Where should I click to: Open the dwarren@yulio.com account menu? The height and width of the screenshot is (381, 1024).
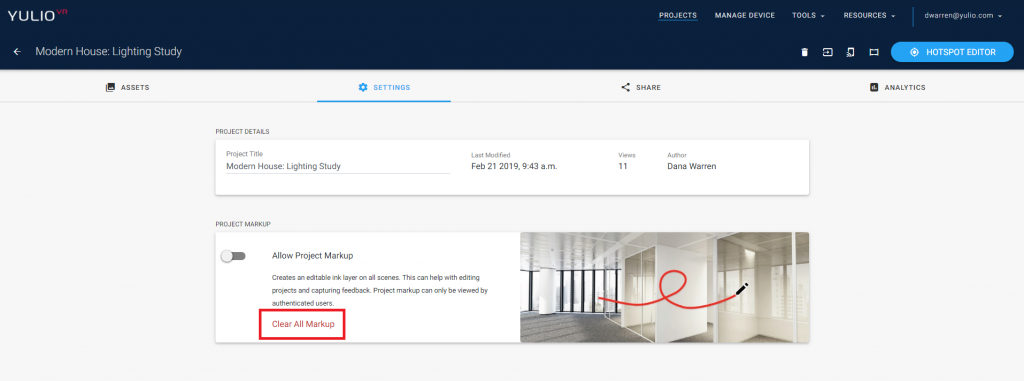click(963, 15)
